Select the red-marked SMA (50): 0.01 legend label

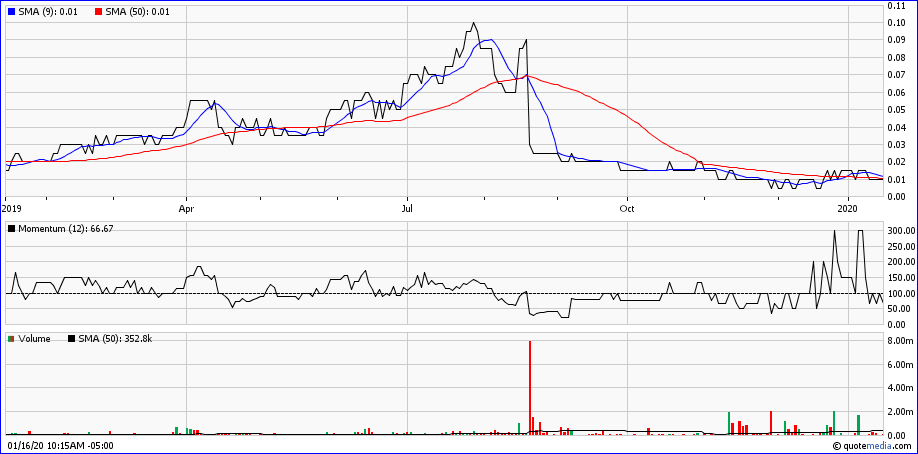138,11
